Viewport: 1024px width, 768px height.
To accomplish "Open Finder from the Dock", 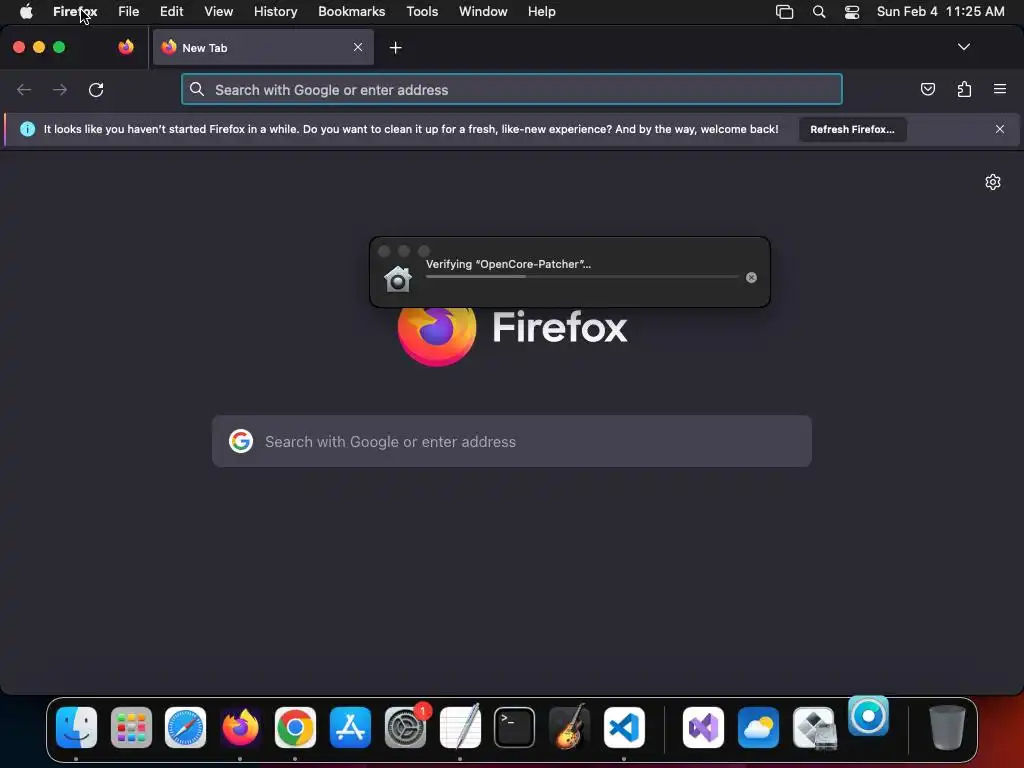I will tap(76, 728).
